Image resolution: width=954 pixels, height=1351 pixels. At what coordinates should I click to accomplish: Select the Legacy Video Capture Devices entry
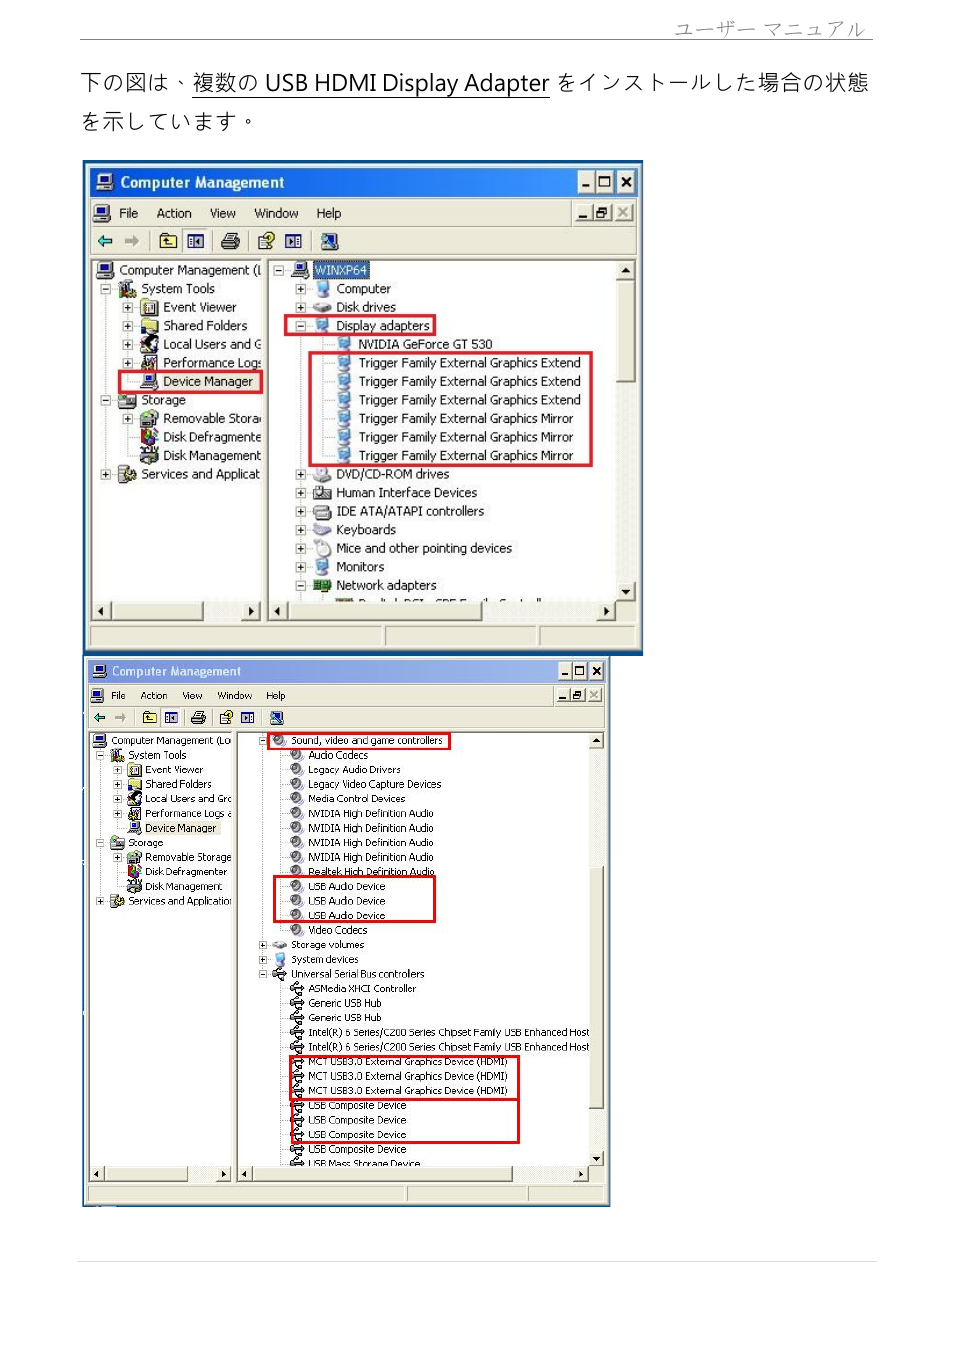[374, 784]
